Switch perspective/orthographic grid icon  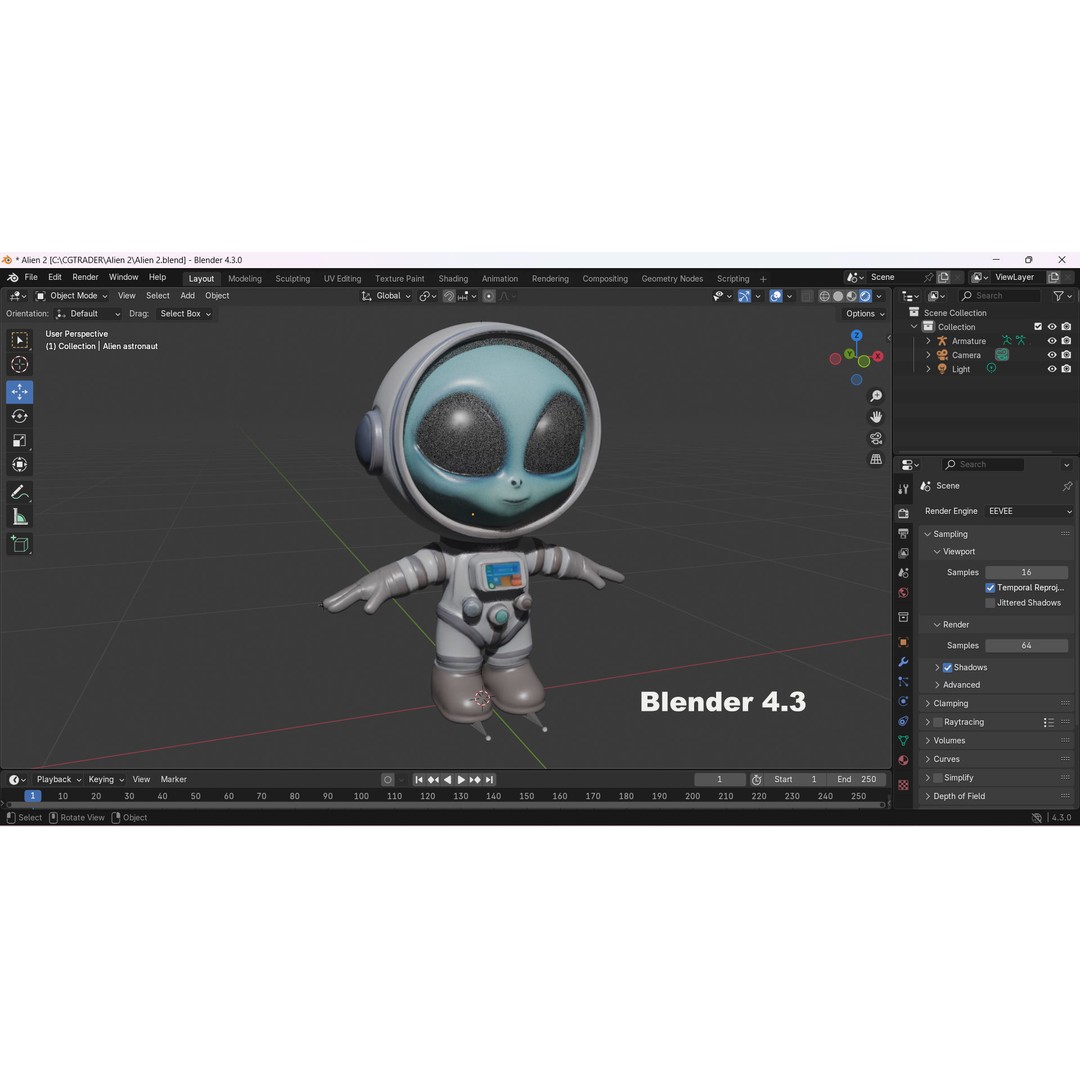click(x=875, y=459)
